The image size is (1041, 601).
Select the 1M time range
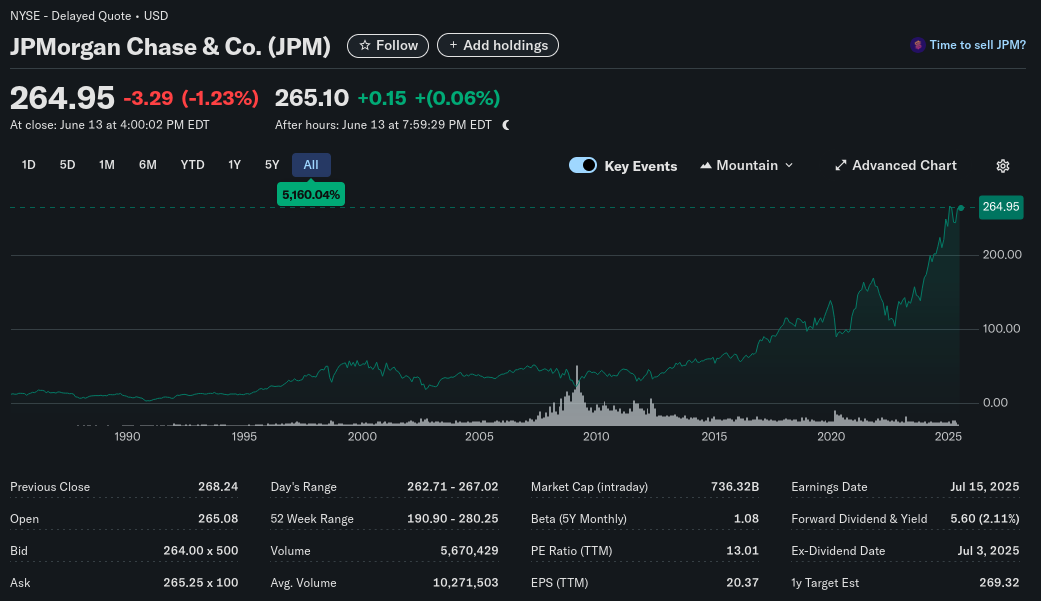(x=107, y=165)
